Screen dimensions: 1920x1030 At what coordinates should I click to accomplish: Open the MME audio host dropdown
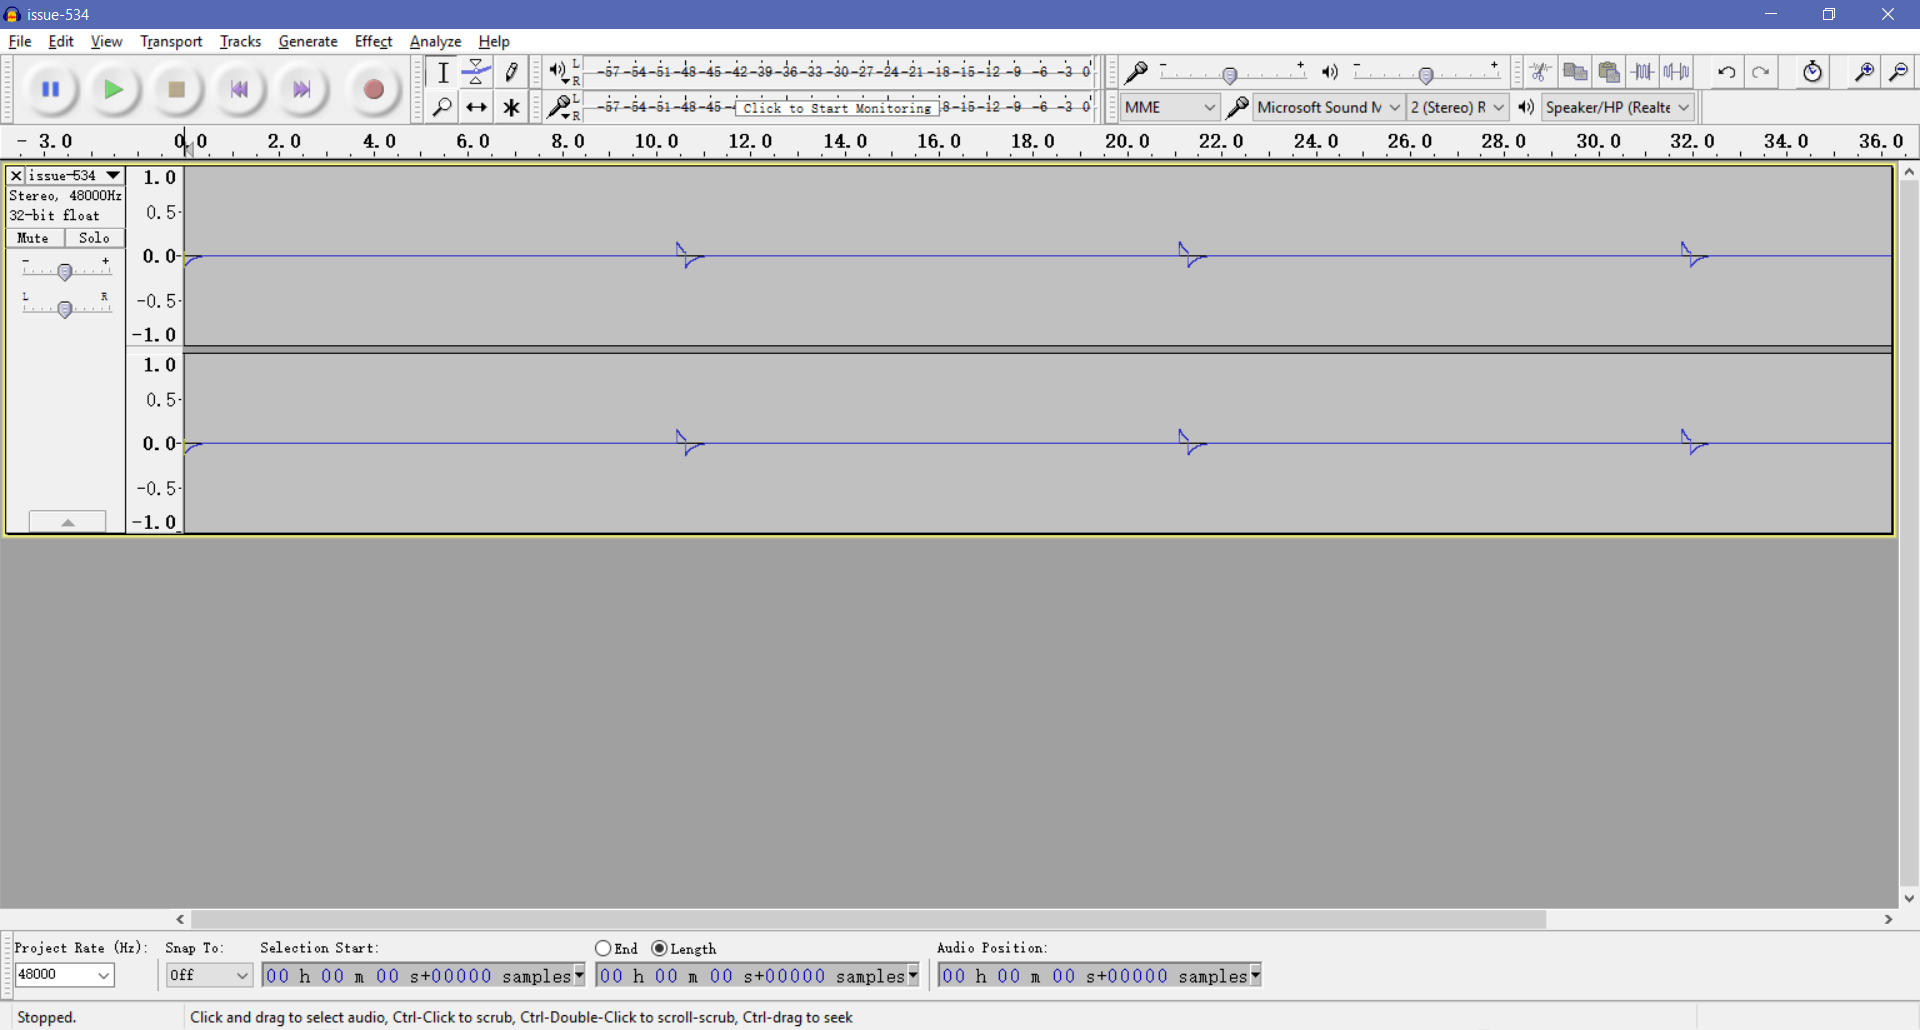(1169, 107)
